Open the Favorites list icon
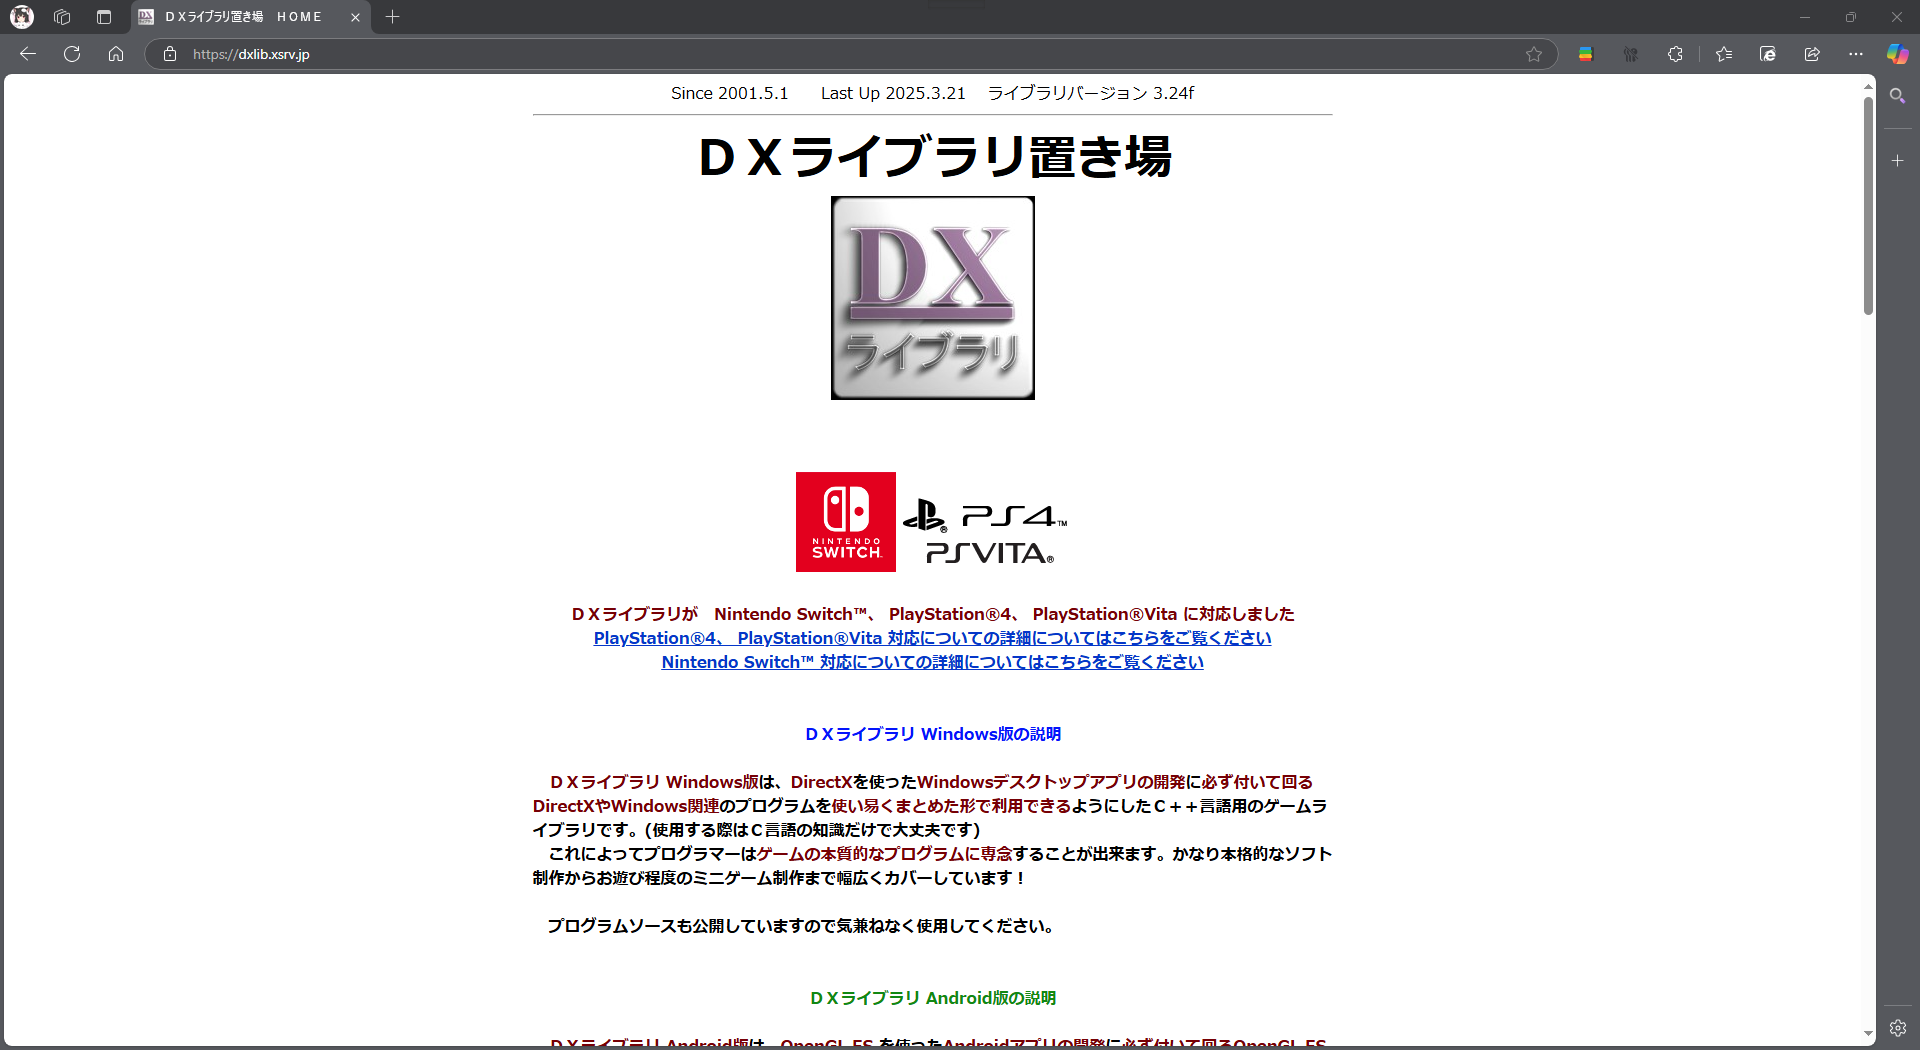The width and height of the screenshot is (1920, 1050). [x=1723, y=54]
